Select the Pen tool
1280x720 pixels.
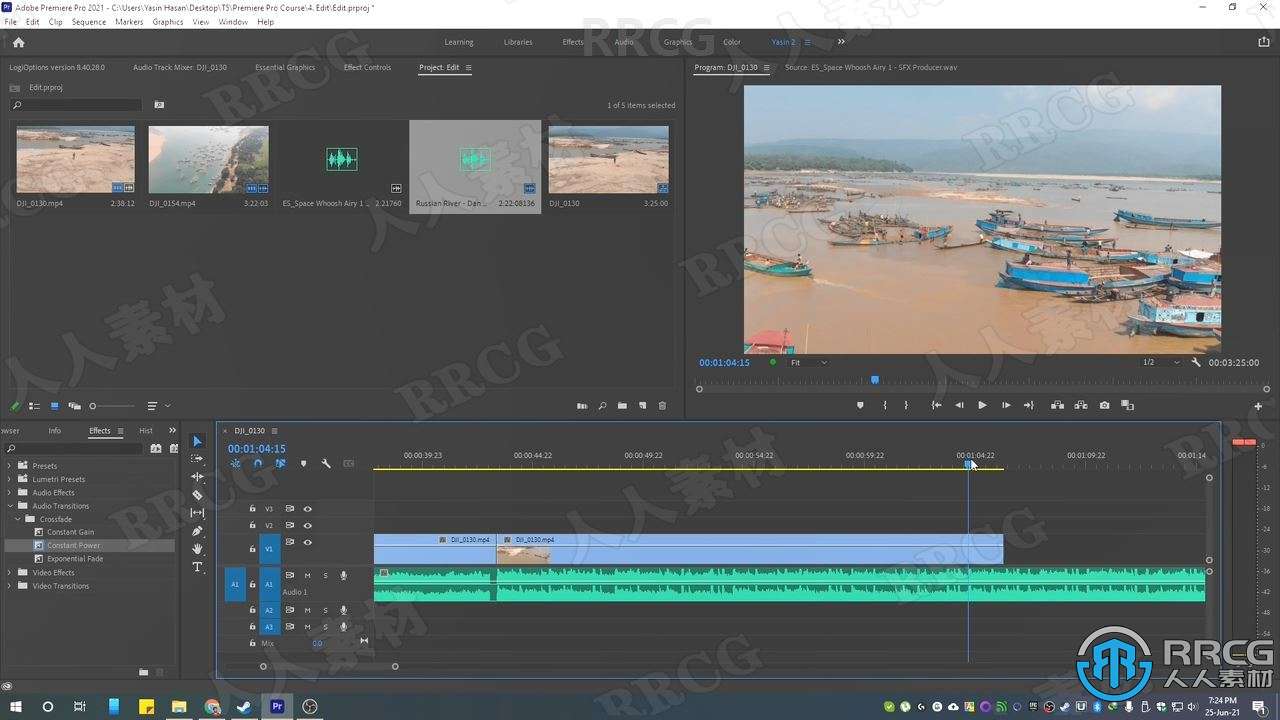point(197,531)
